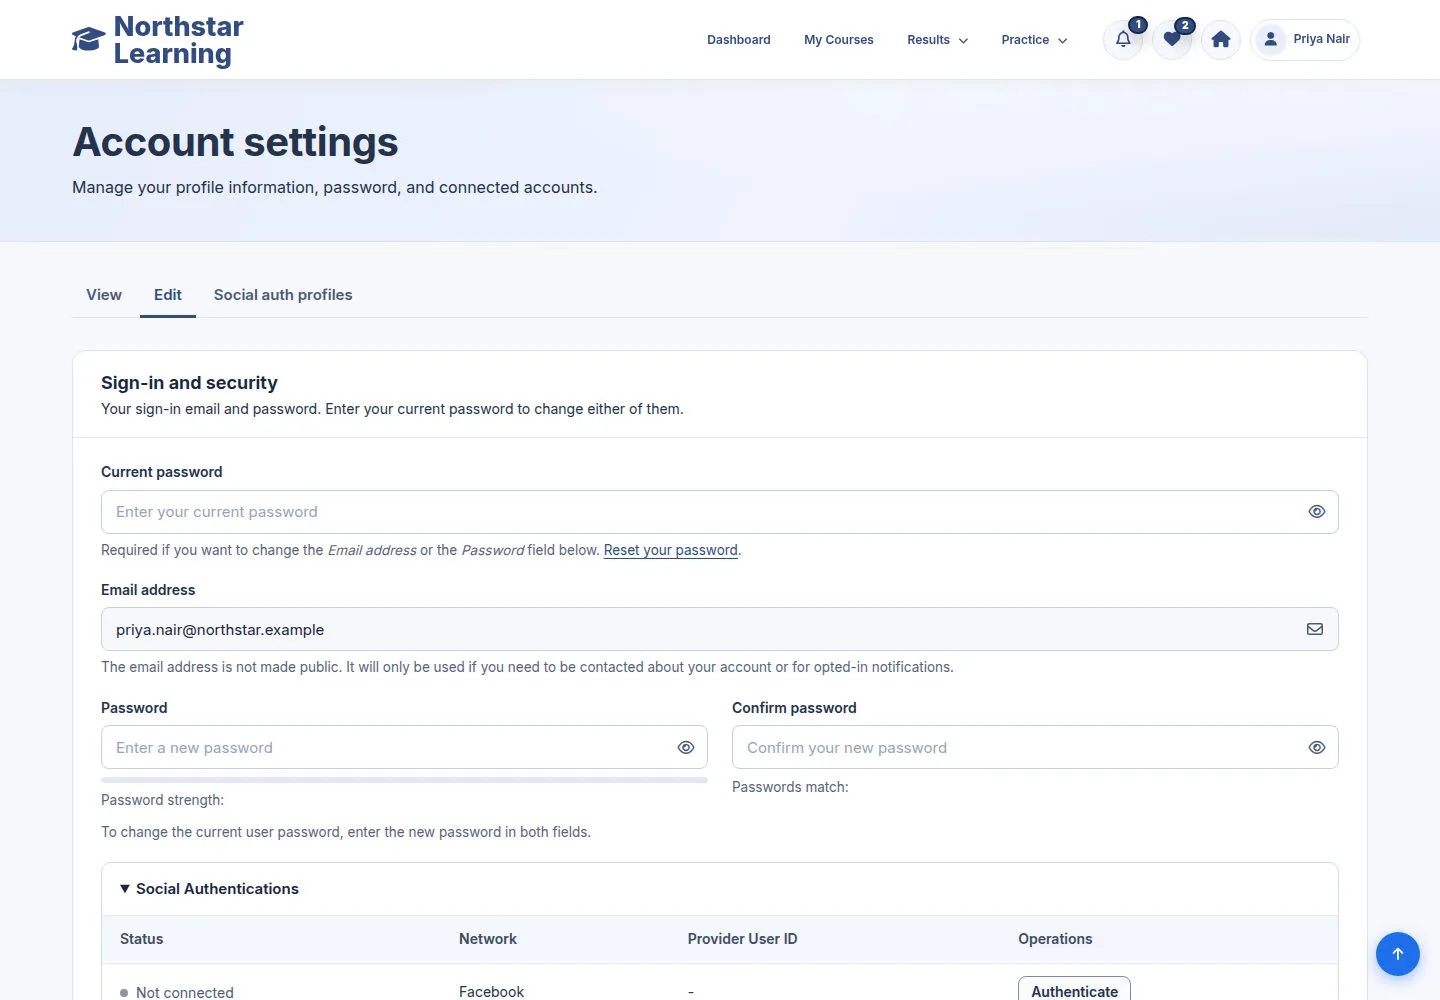Show the current password with the eye icon
The image size is (1440, 1000).
1317,512
